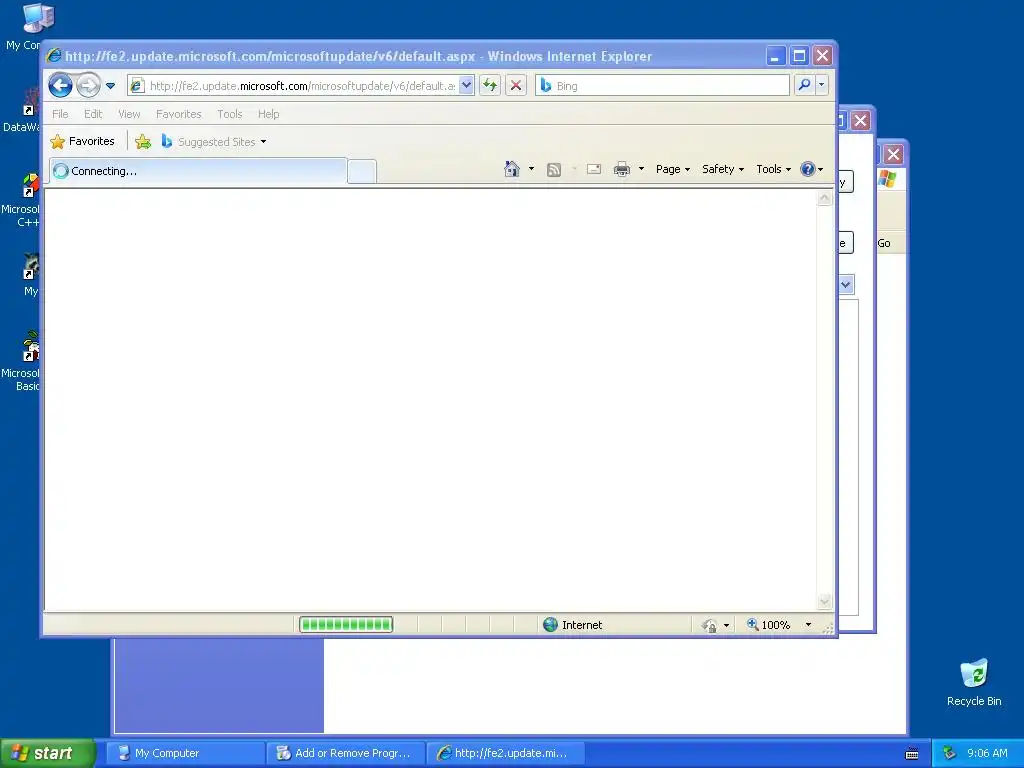
Task: Click the vertical scrollbar up arrow
Action: point(824,199)
